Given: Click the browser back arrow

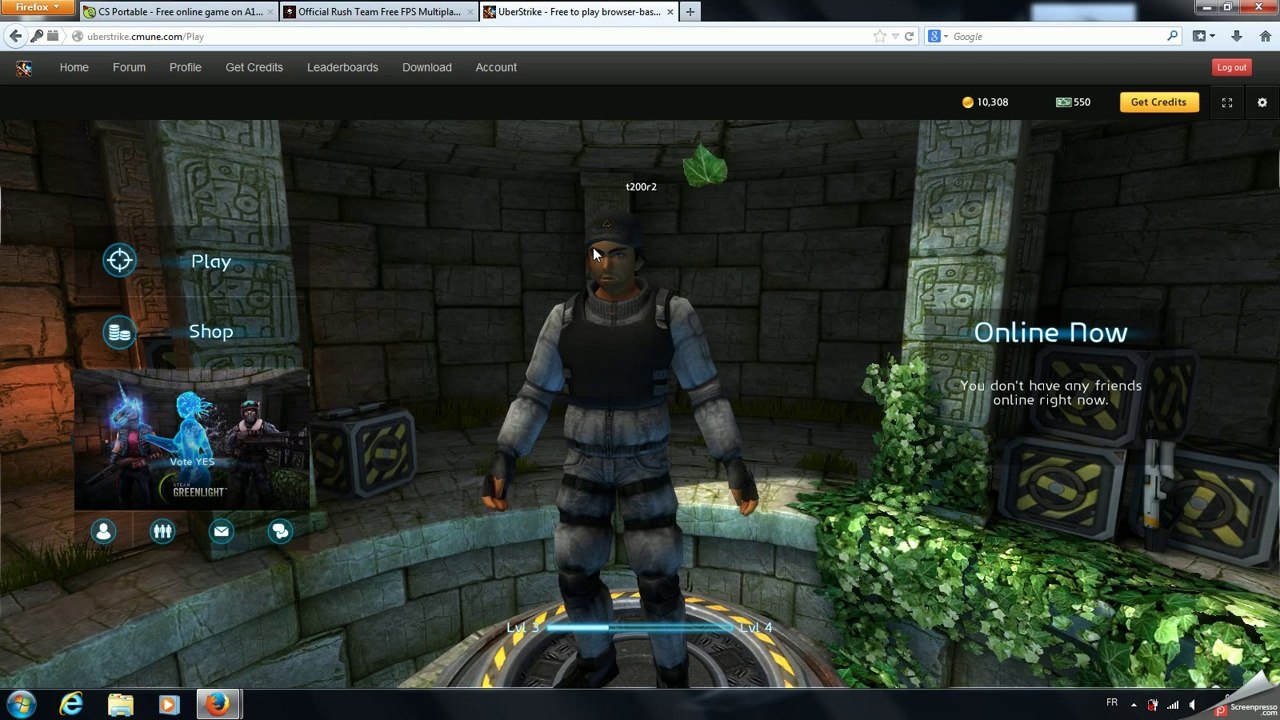Looking at the screenshot, I should (x=15, y=36).
